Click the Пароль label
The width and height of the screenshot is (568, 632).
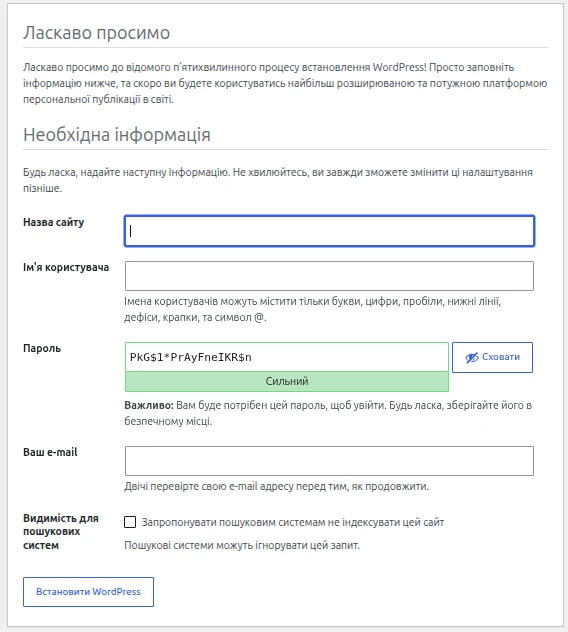click(x=42, y=348)
